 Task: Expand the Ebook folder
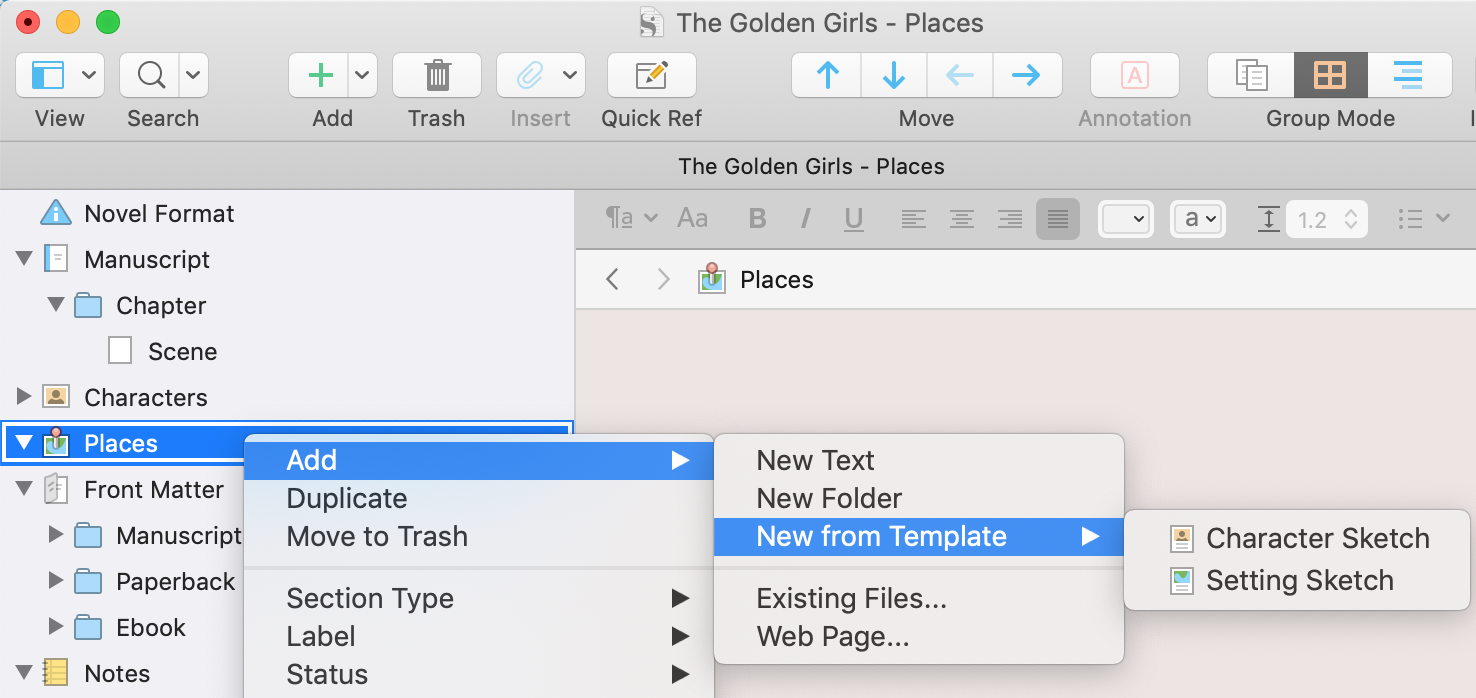point(56,627)
